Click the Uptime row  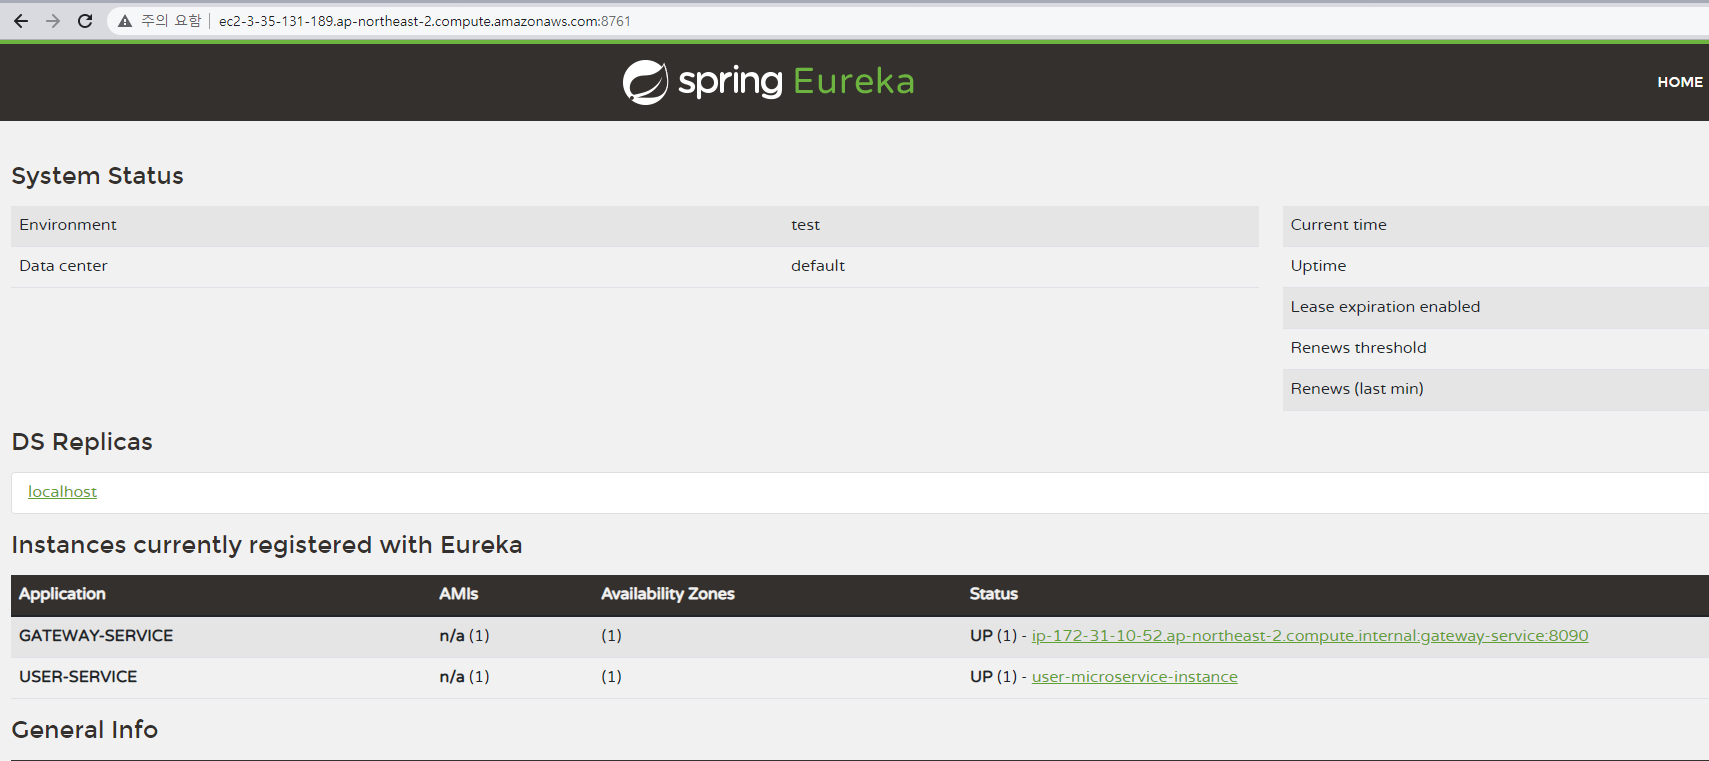tap(1496, 267)
